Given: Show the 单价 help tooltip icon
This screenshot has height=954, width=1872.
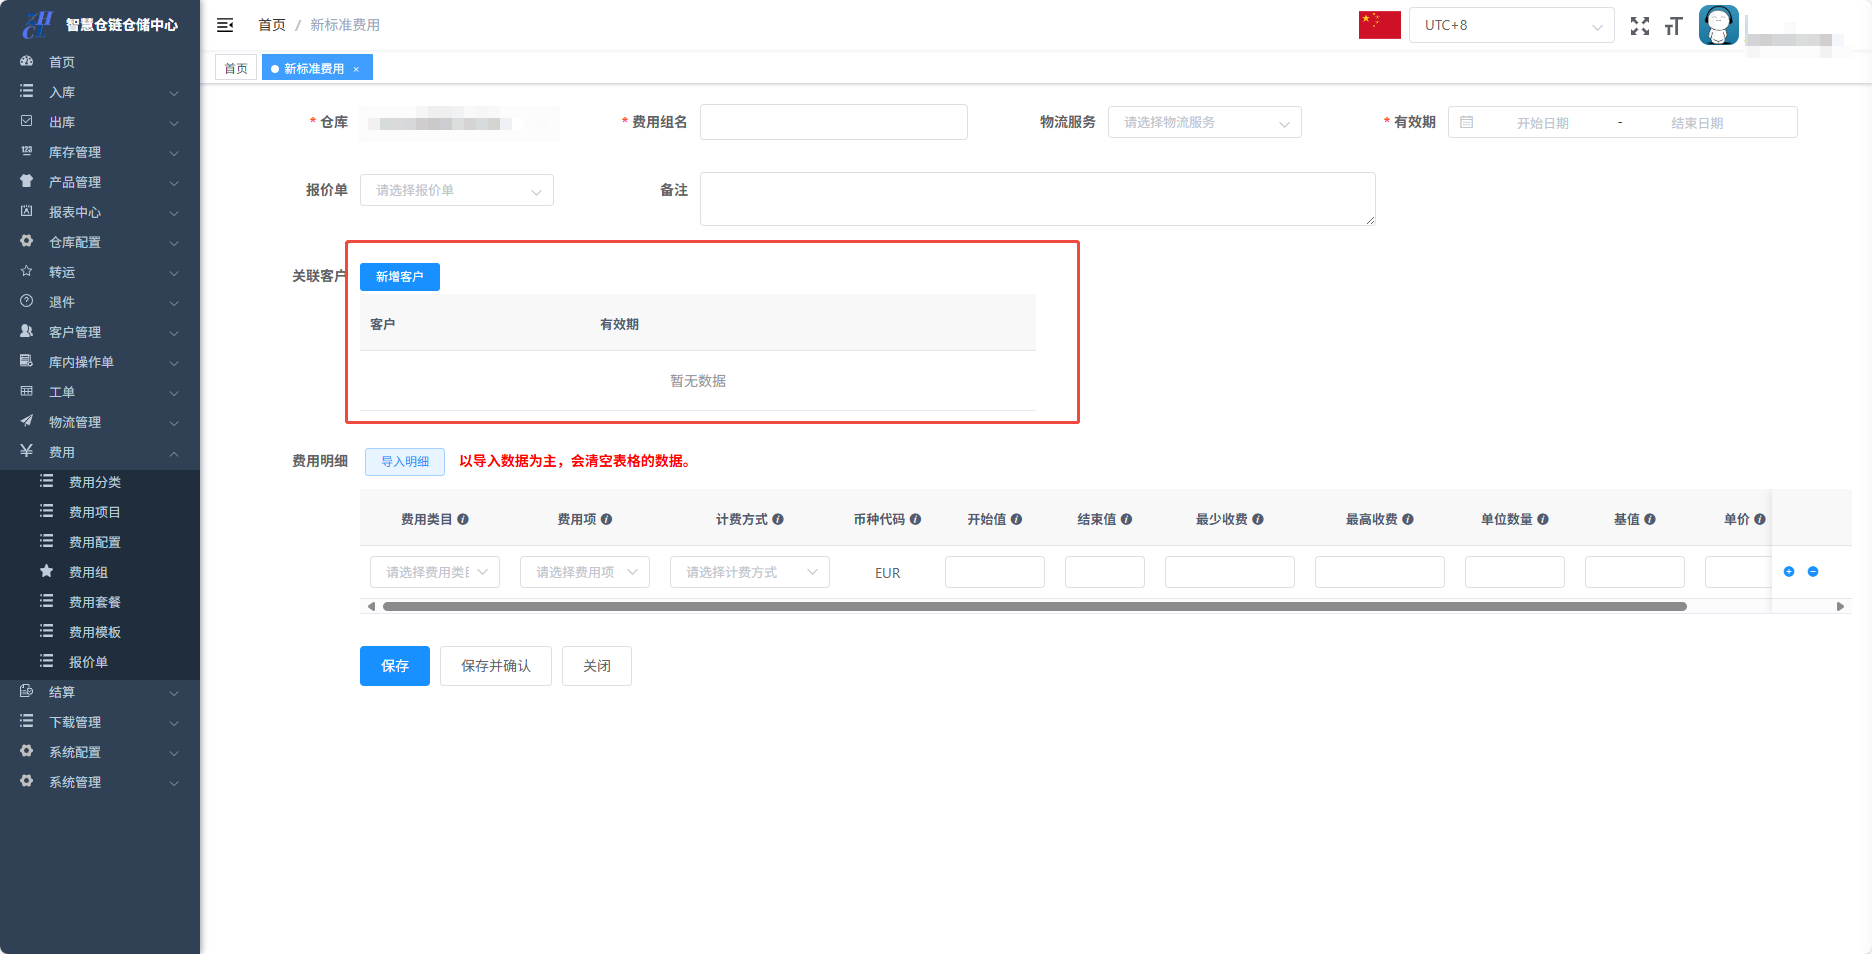Looking at the screenshot, I should tap(1760, 519).
